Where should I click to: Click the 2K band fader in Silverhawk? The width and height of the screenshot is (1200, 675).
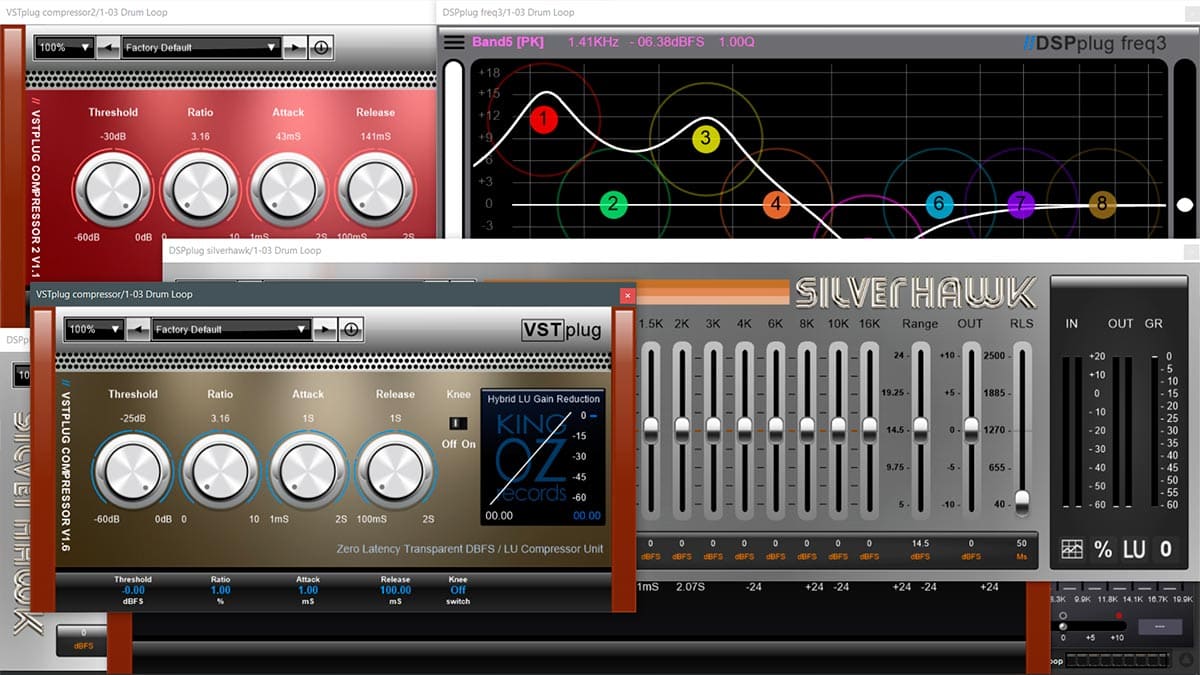click(x=682, y=428)
